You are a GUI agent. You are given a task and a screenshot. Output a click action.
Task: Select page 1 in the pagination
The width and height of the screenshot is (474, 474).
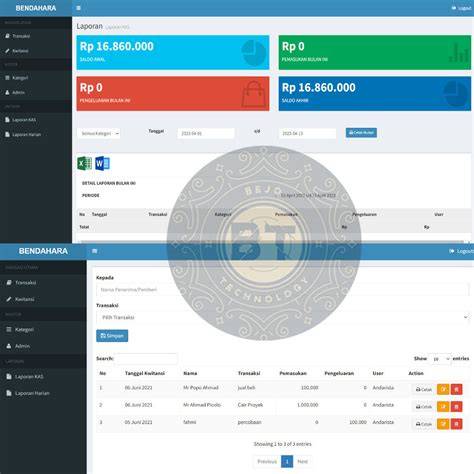(x=287, y=461)
